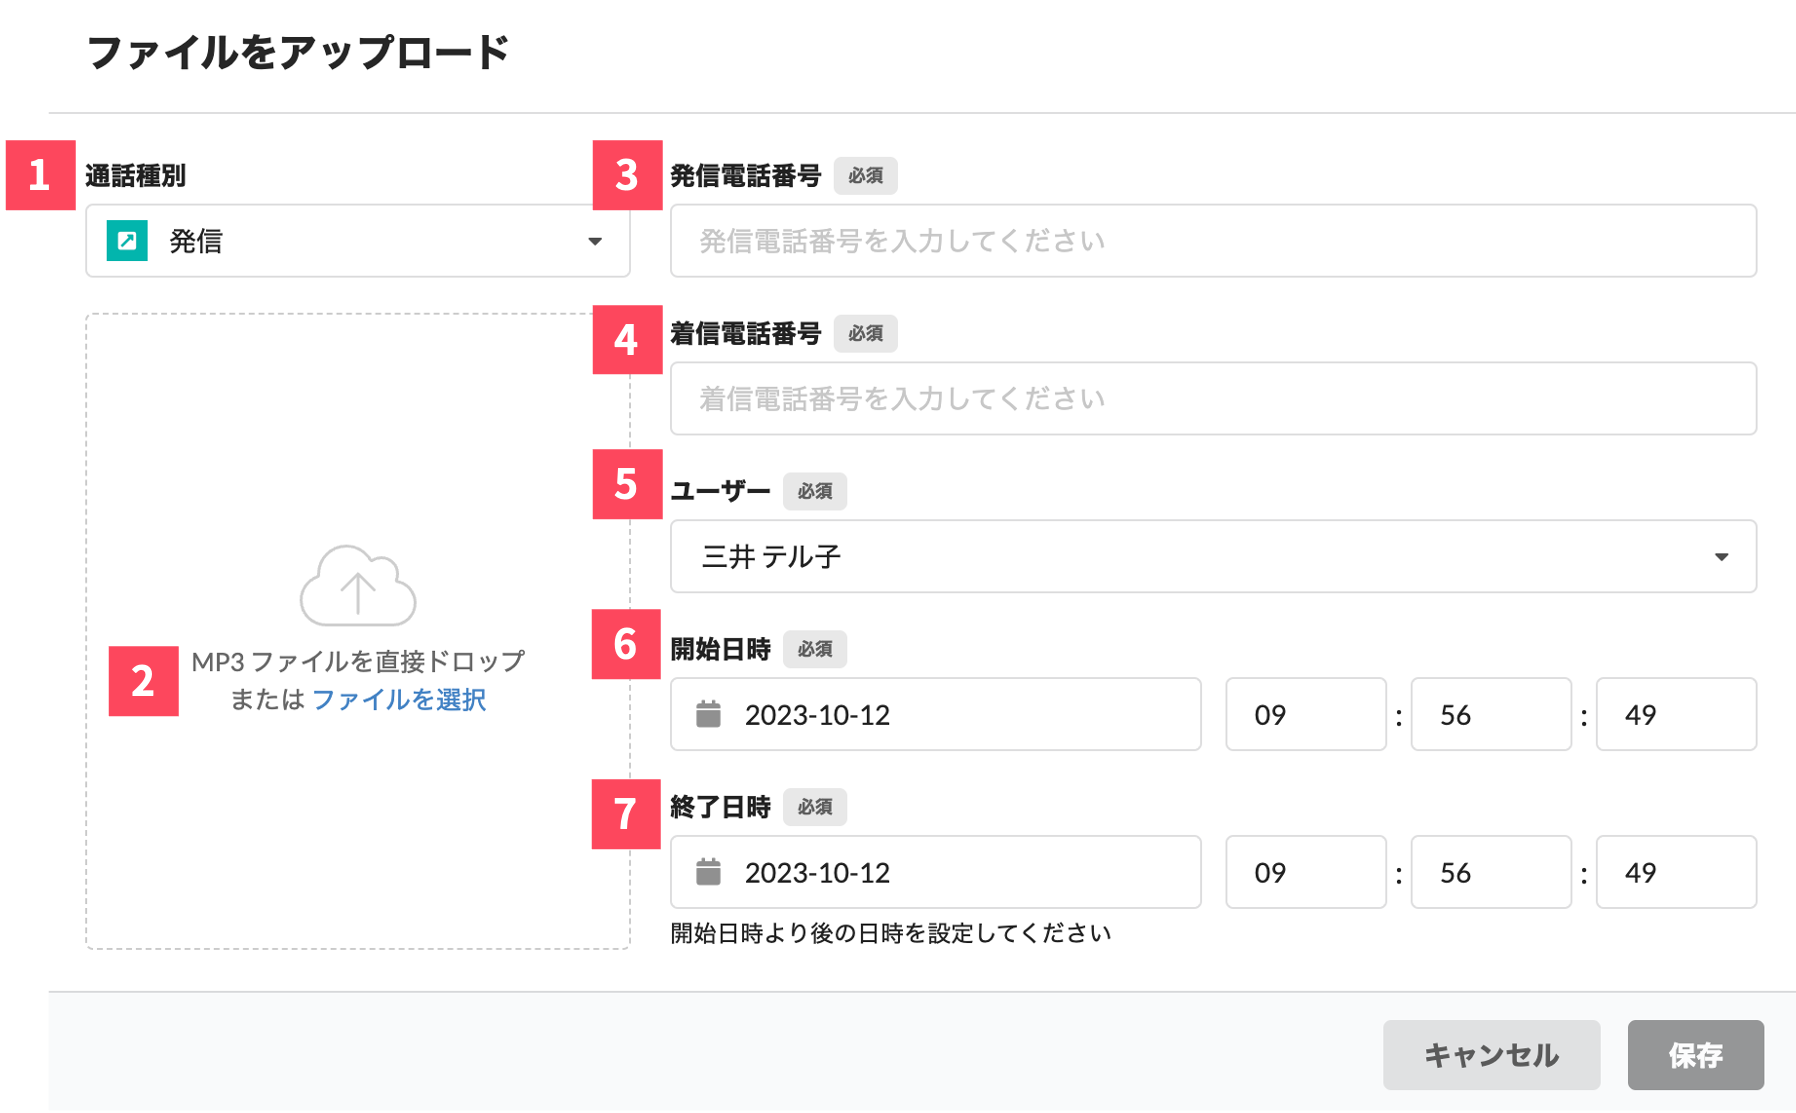Click the MP3 ファイルを直接ドロップ text
Viewport: 1796px width, 1113px height.
[358, 661]
